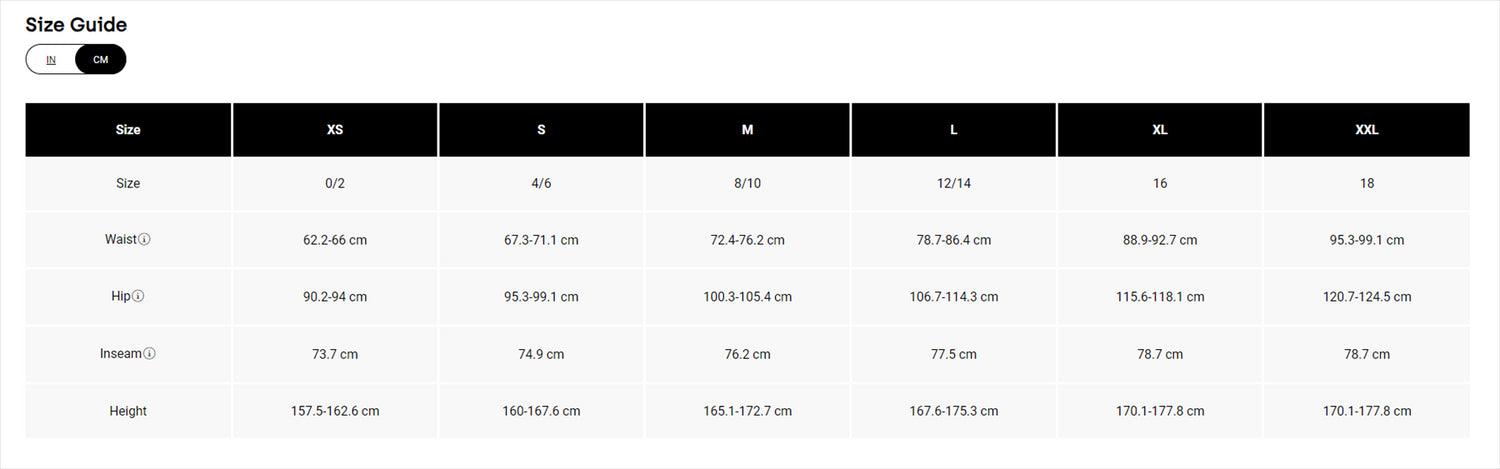Click the XXL column header
Image resolution: width=1500 pixels, height=469 pixels.
click(x=1367, y=130)
